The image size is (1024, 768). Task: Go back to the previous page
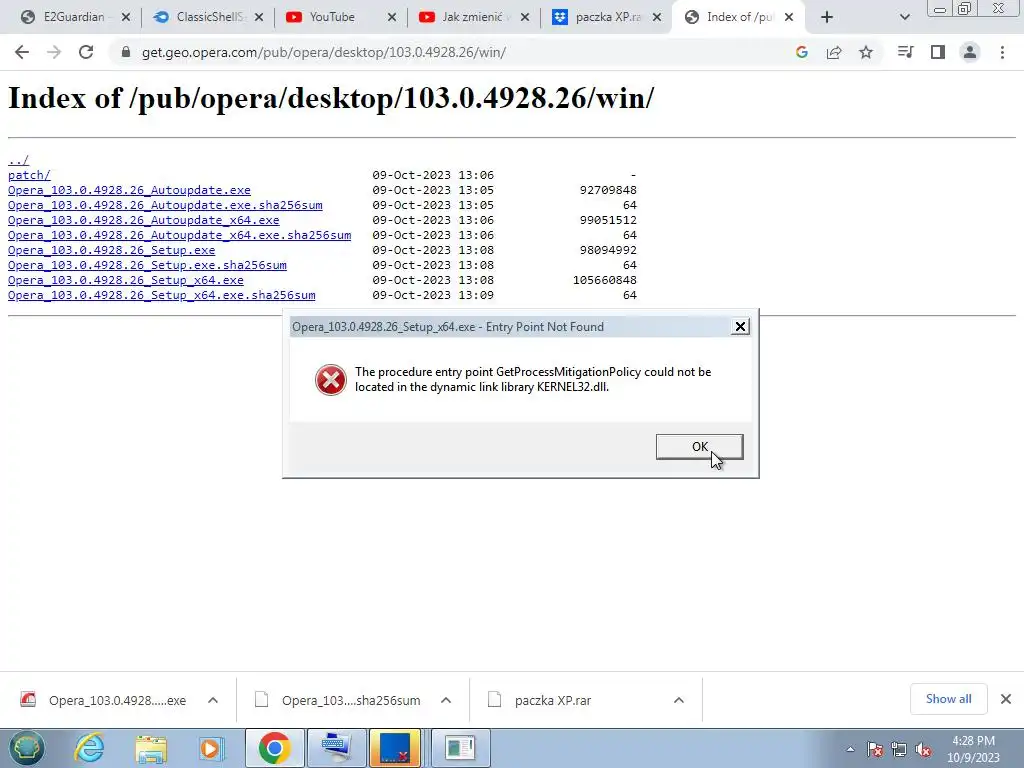22,52
